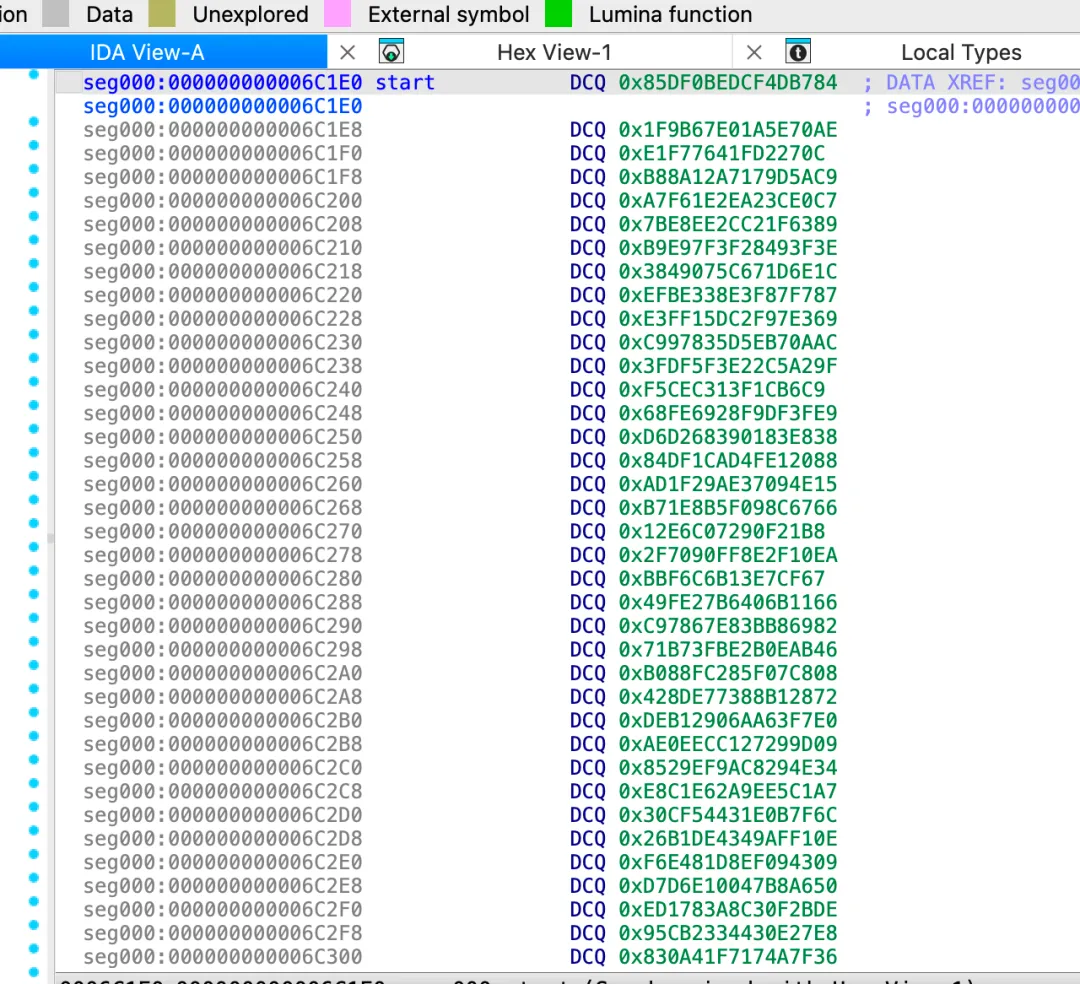1080x984 pixels.
Task: Click address seg000:000000000006C2A0
Action: (x=222, y=673)
